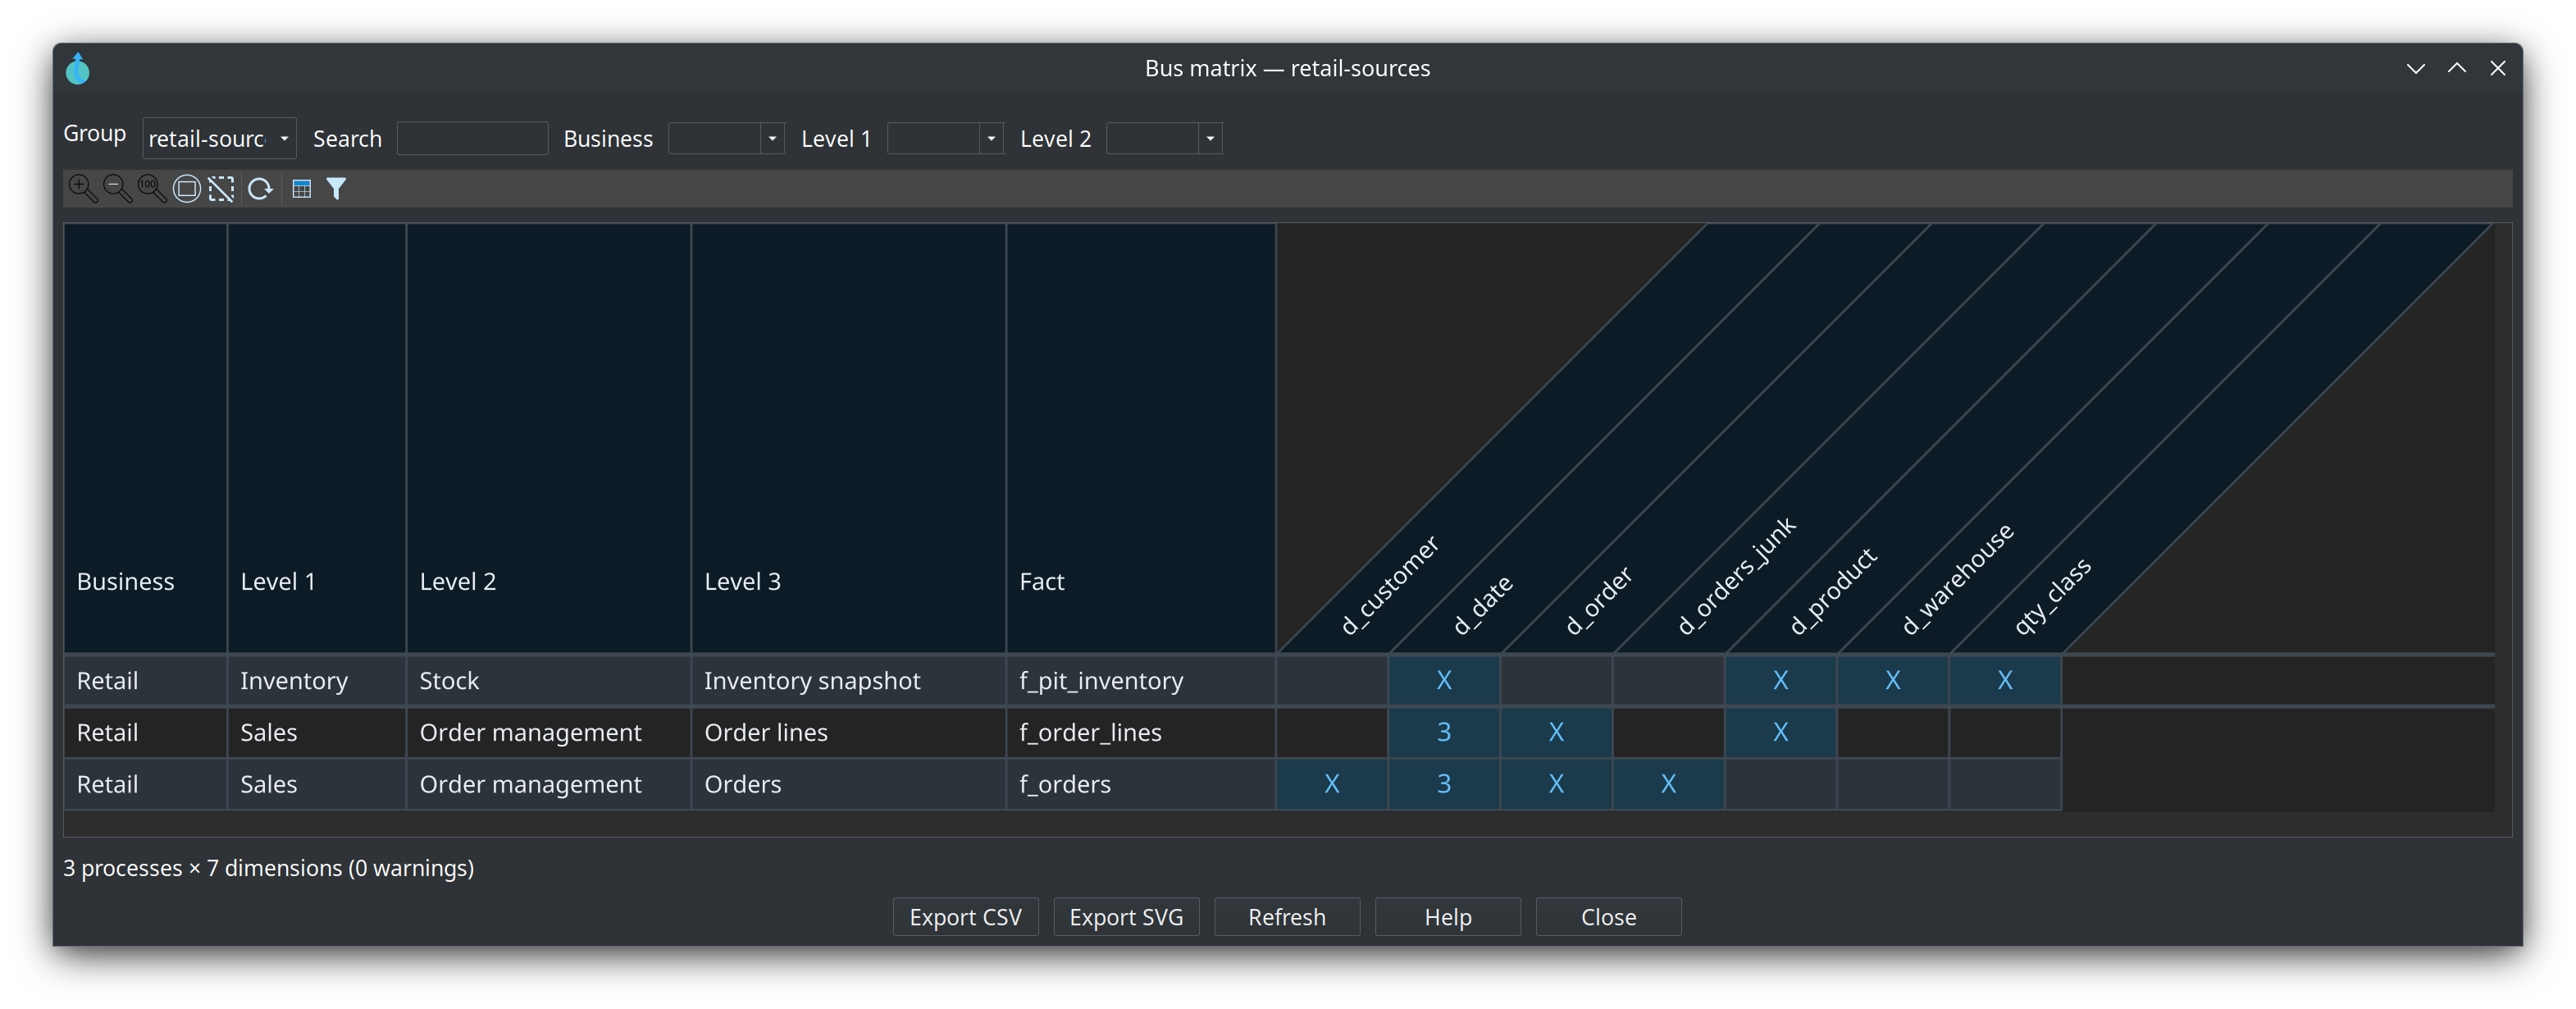Click the qty_class X for f_pit_inventory

pyautogui.click(x=2005, y=680)
